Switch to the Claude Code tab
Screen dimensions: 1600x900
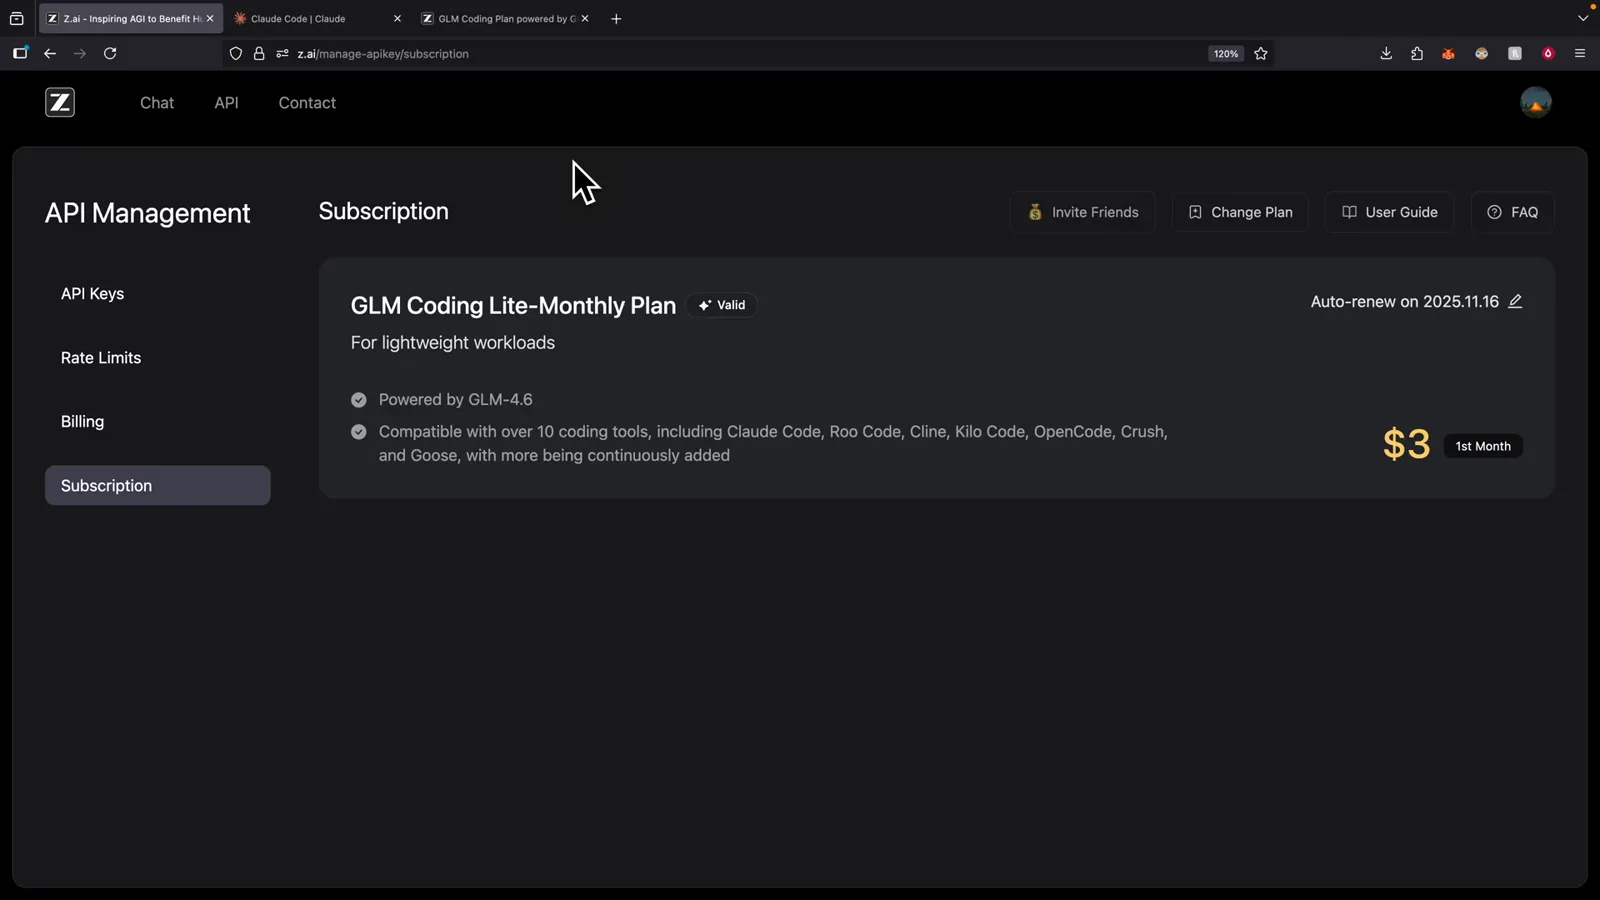(315, 19)
